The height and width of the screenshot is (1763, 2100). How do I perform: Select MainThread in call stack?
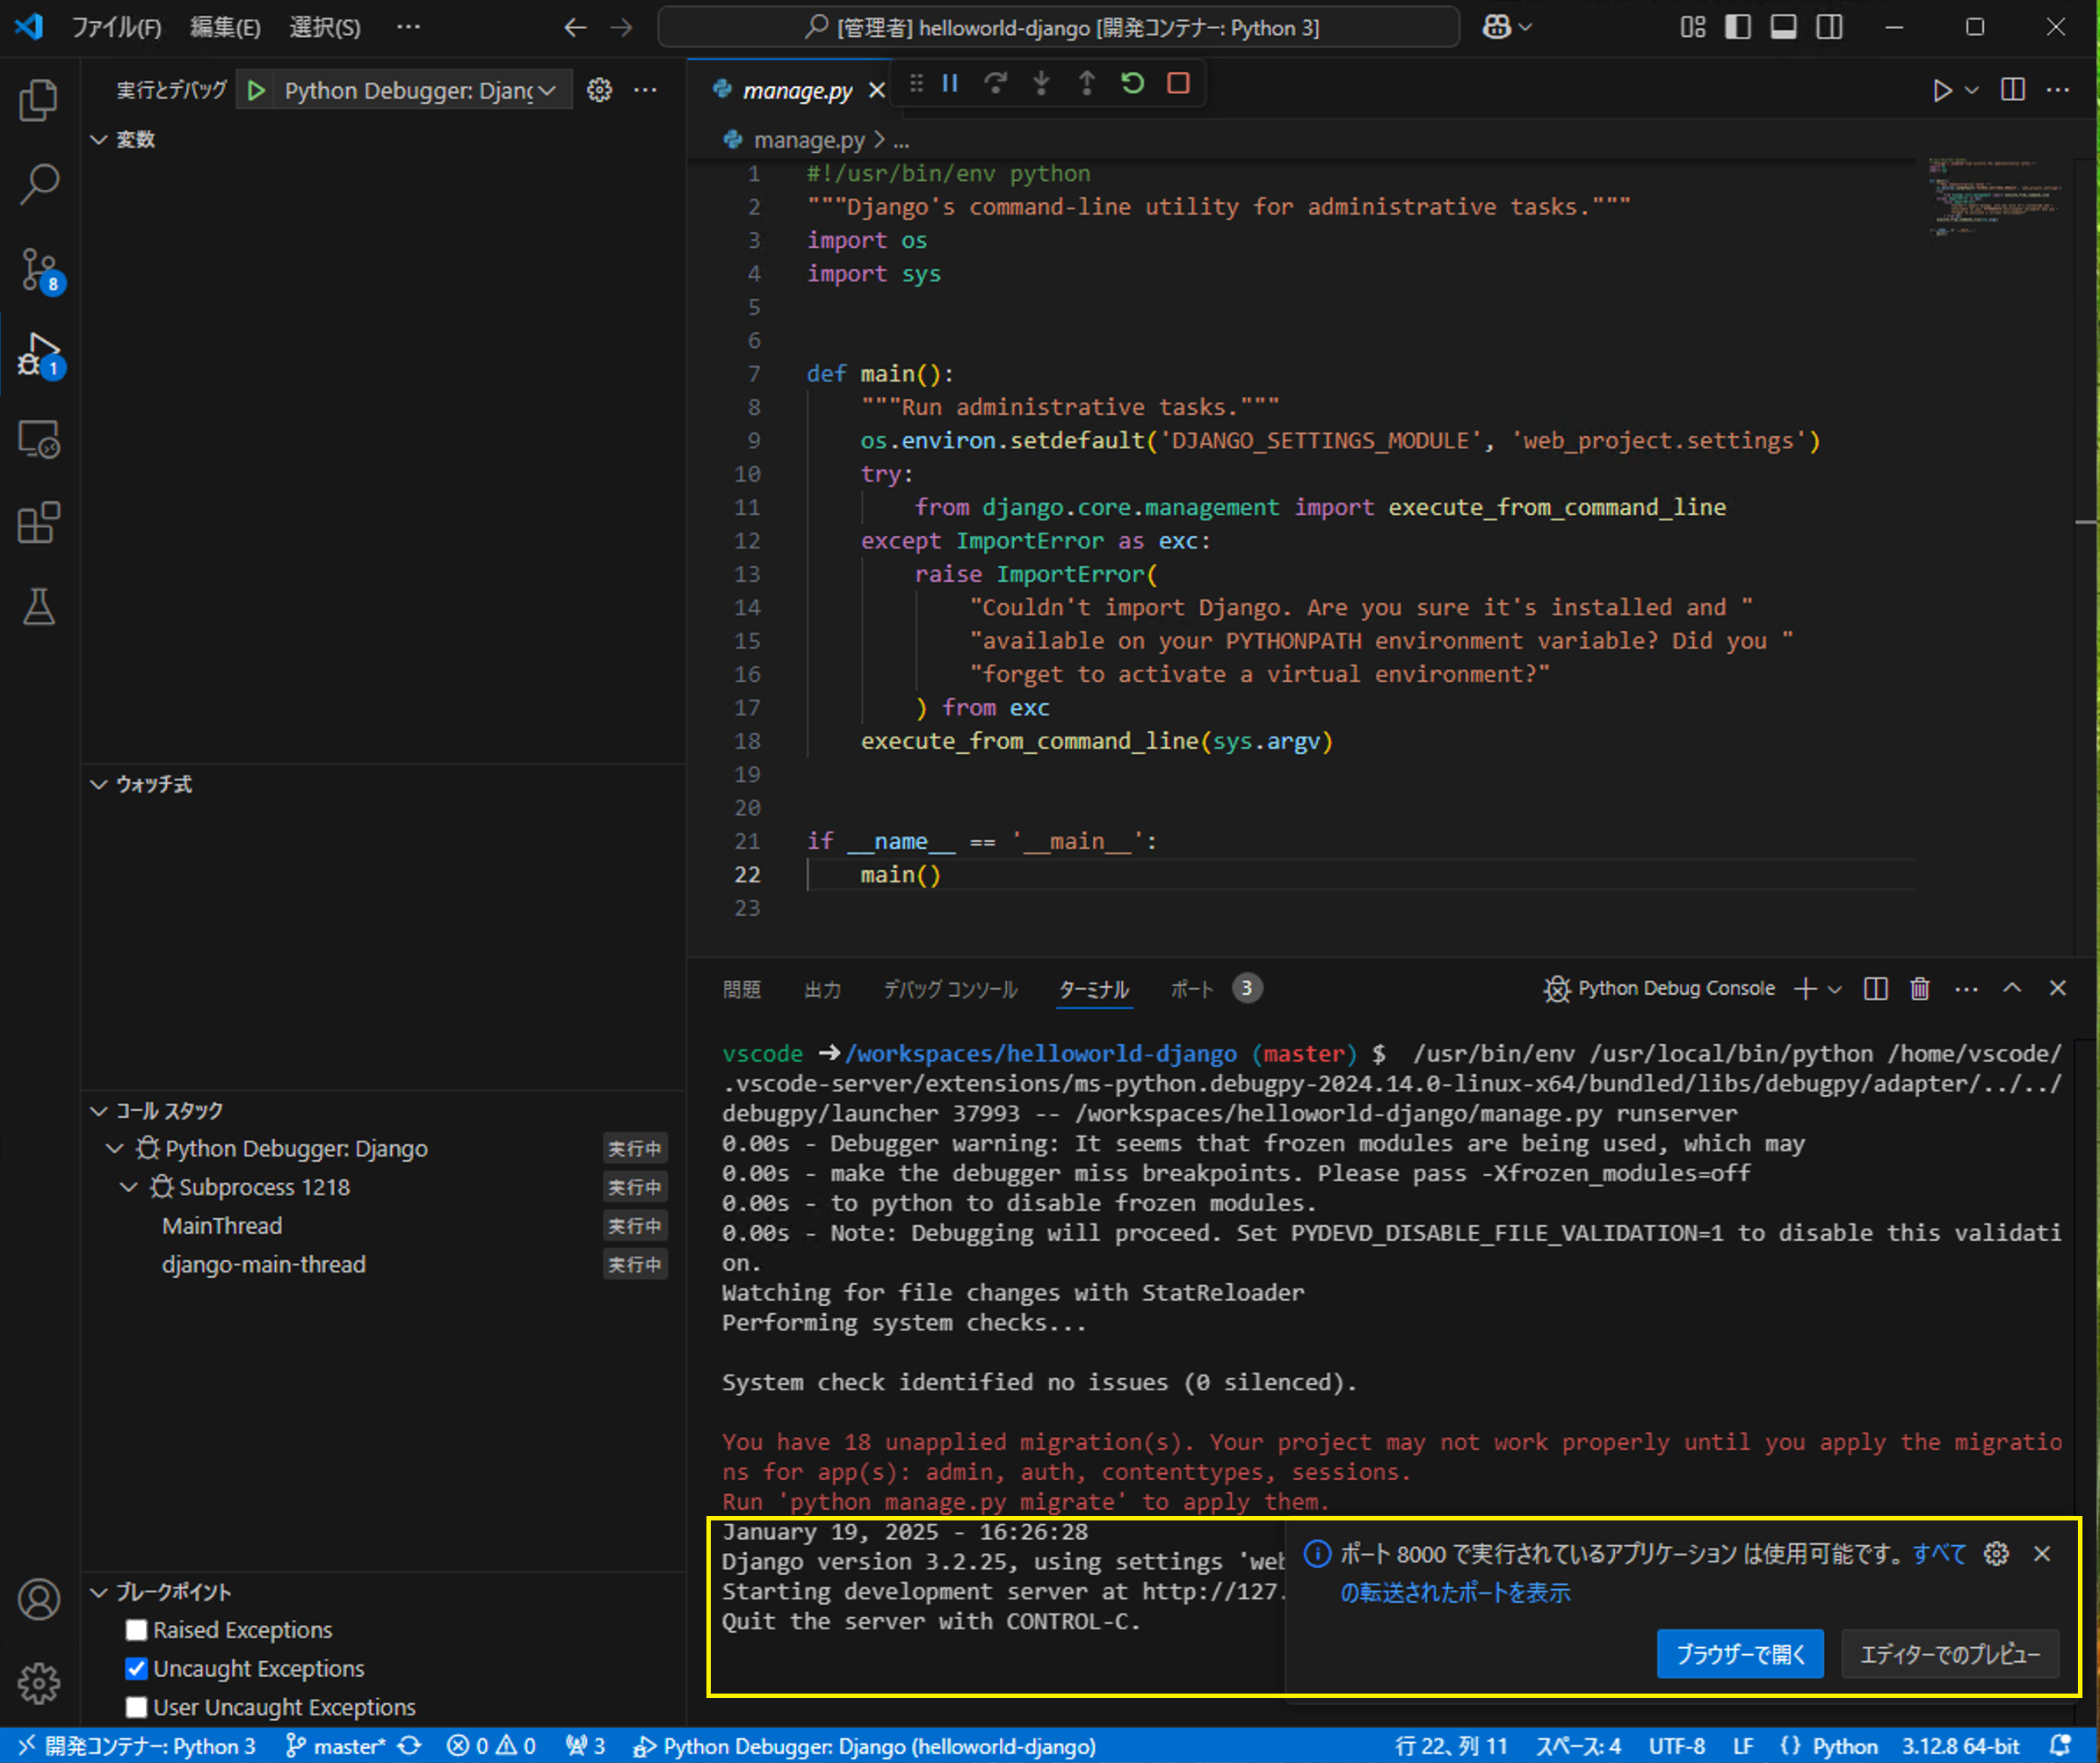click(222, 1226)
